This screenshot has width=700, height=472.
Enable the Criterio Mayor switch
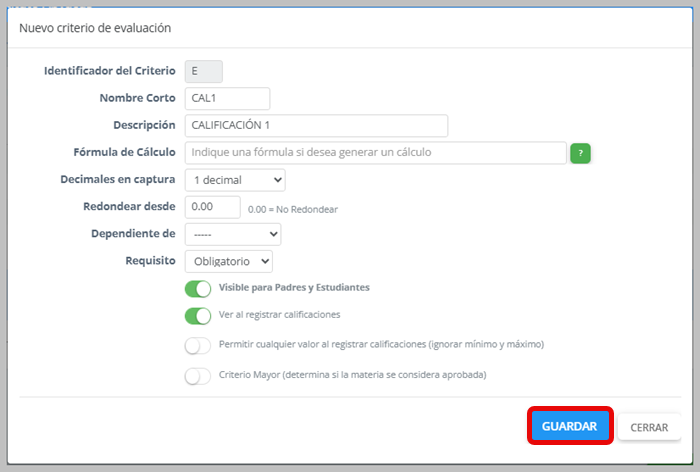tap(198, 376)
